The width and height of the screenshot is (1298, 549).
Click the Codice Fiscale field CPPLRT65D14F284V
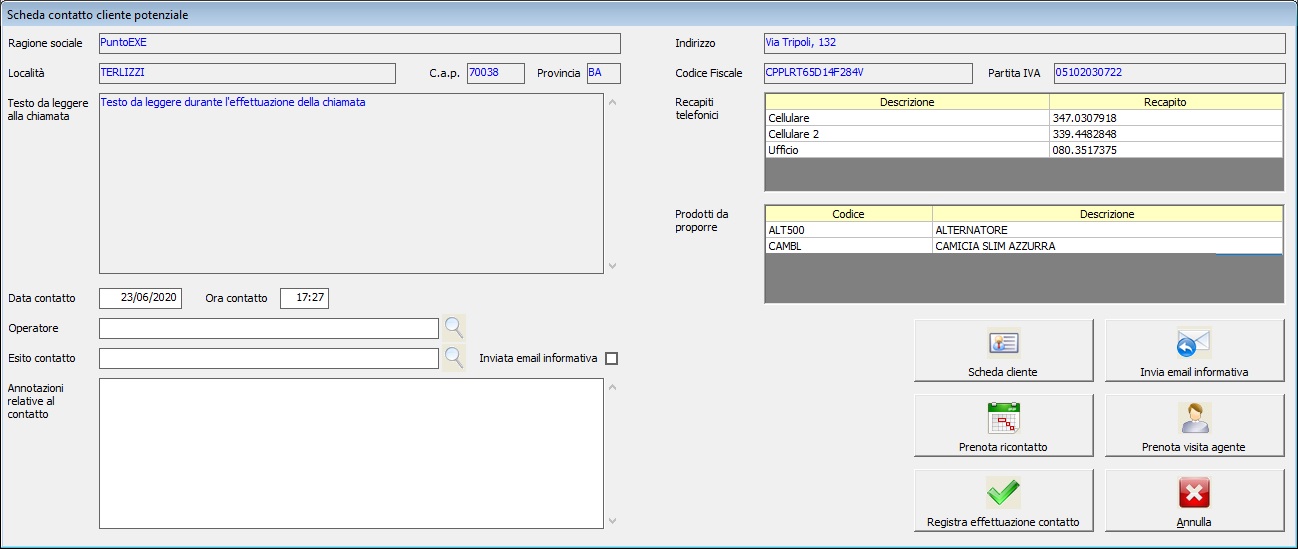click(x=867, y=73)
